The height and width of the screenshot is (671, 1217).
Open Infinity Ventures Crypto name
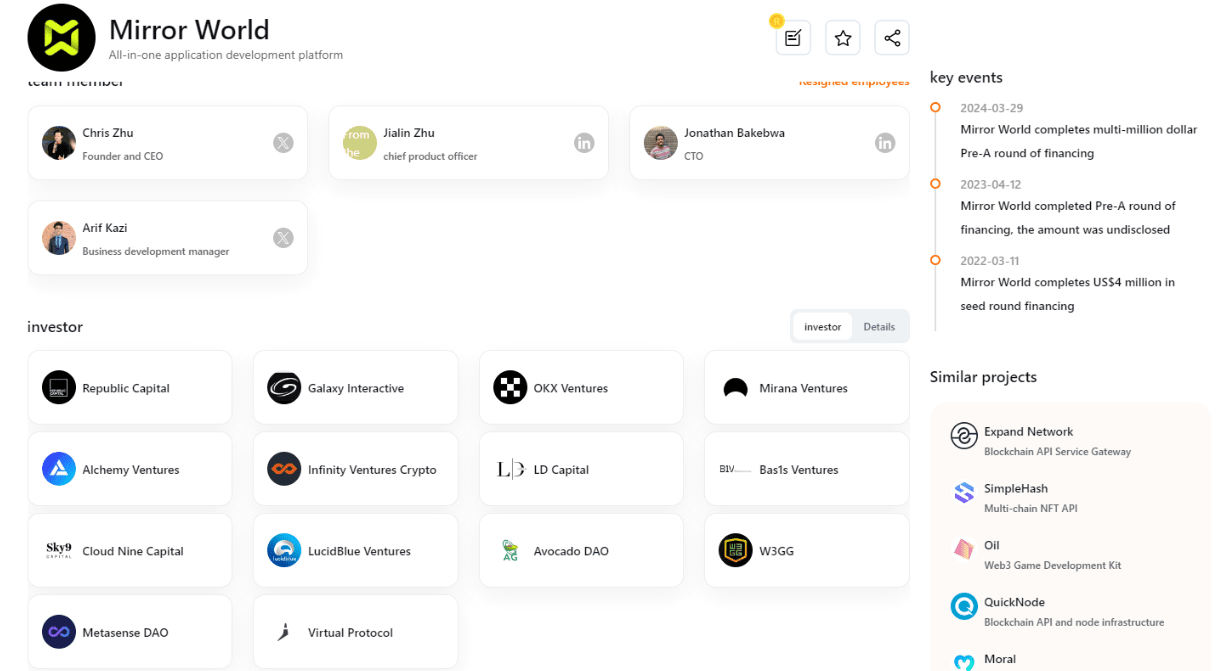[372, 470]
